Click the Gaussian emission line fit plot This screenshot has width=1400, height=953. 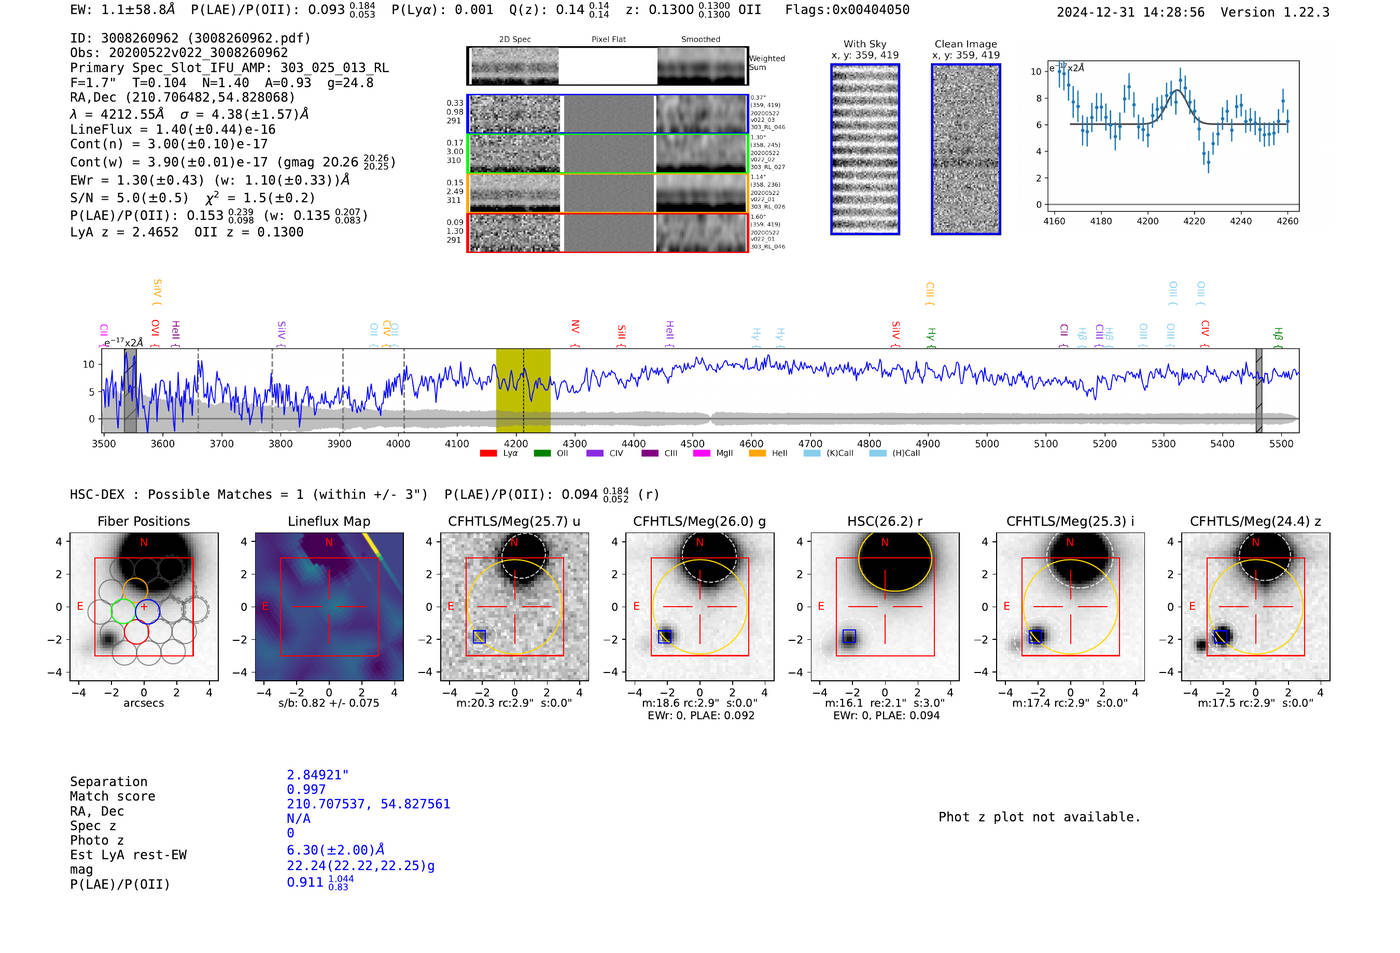[x=1174, y=136]
